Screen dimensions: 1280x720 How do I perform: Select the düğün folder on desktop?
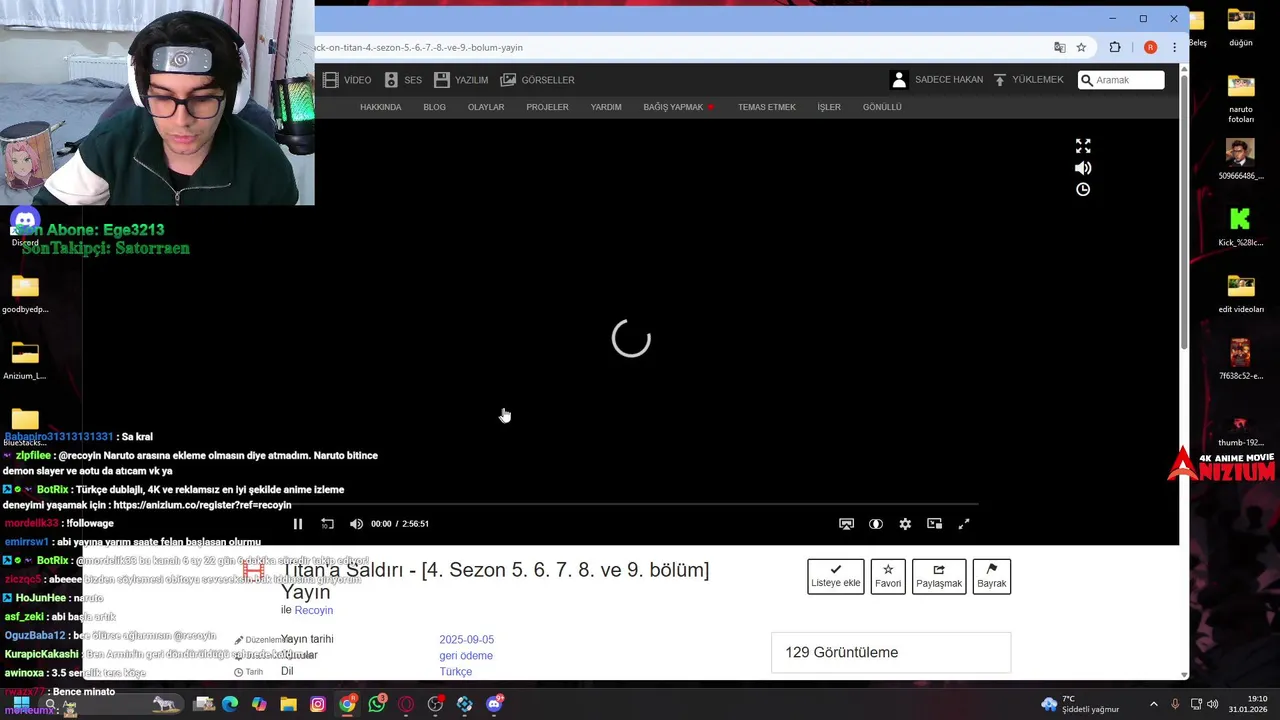click(x=1241, y=27)
